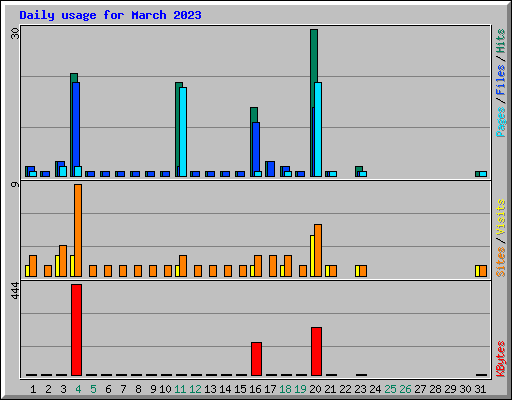Click the yellow Visits bar for day 20
The image size is (512, 400).
[x=312, y=256]
